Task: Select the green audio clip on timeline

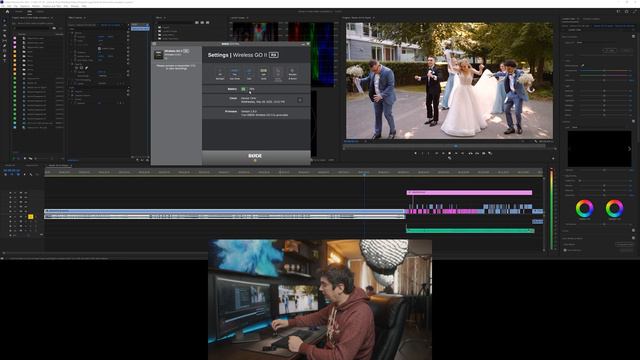Action: 470,231
